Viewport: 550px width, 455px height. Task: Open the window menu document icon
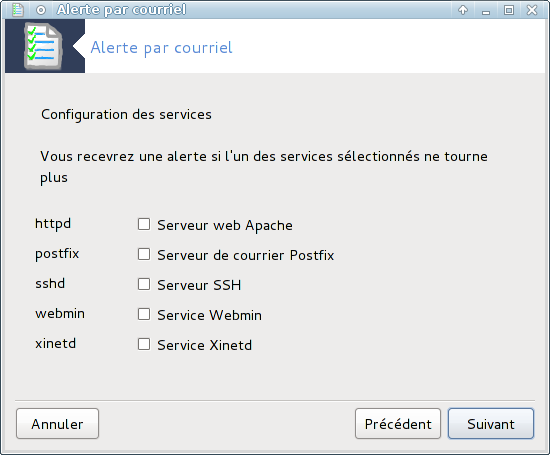pos(18,10)
